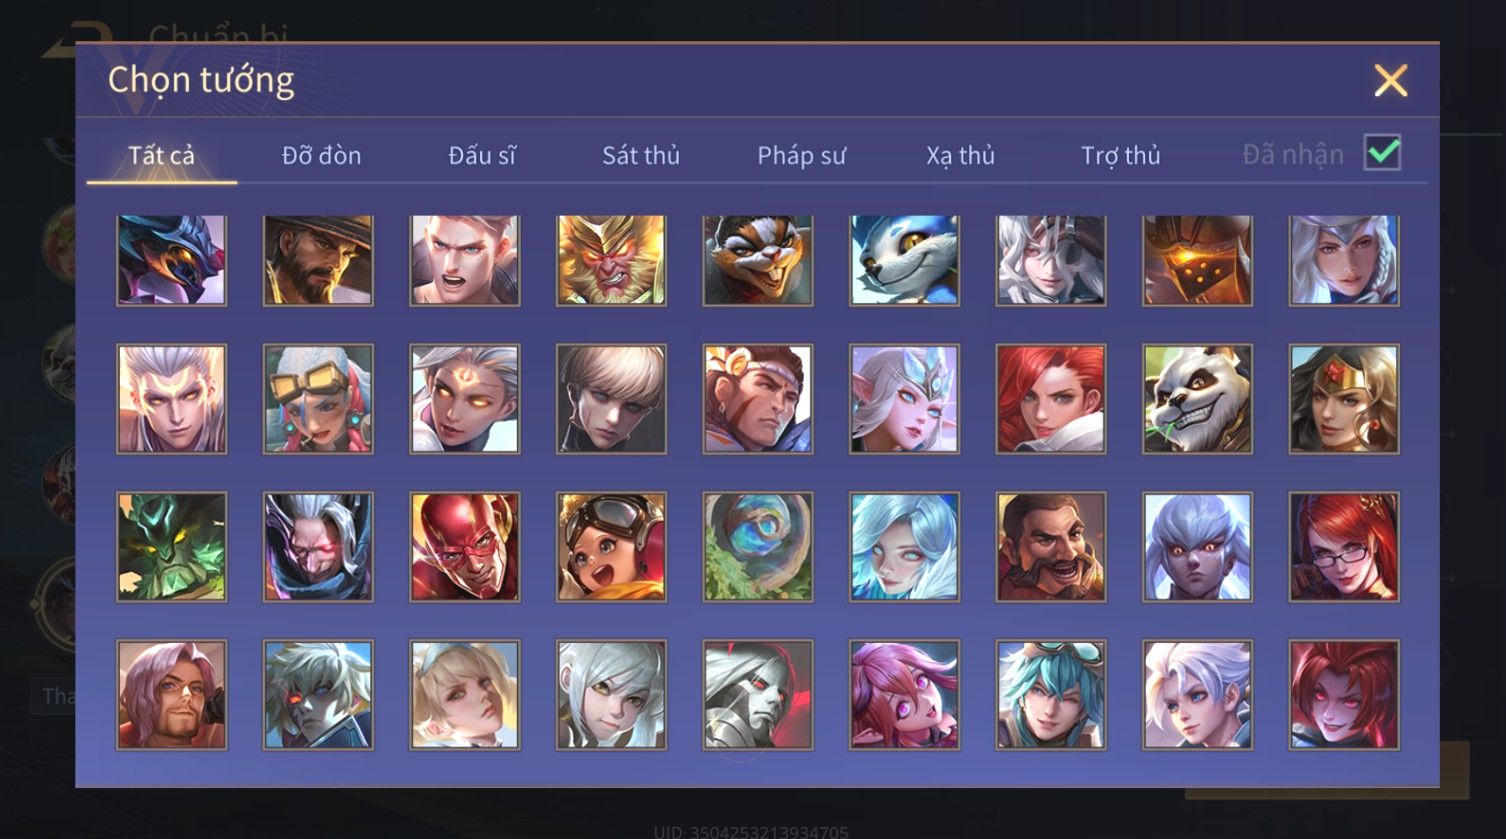Switch to the Đỡ đòn tab
Screen dimensions: 1506x839
pyautogui.click(x=321, y=155)
